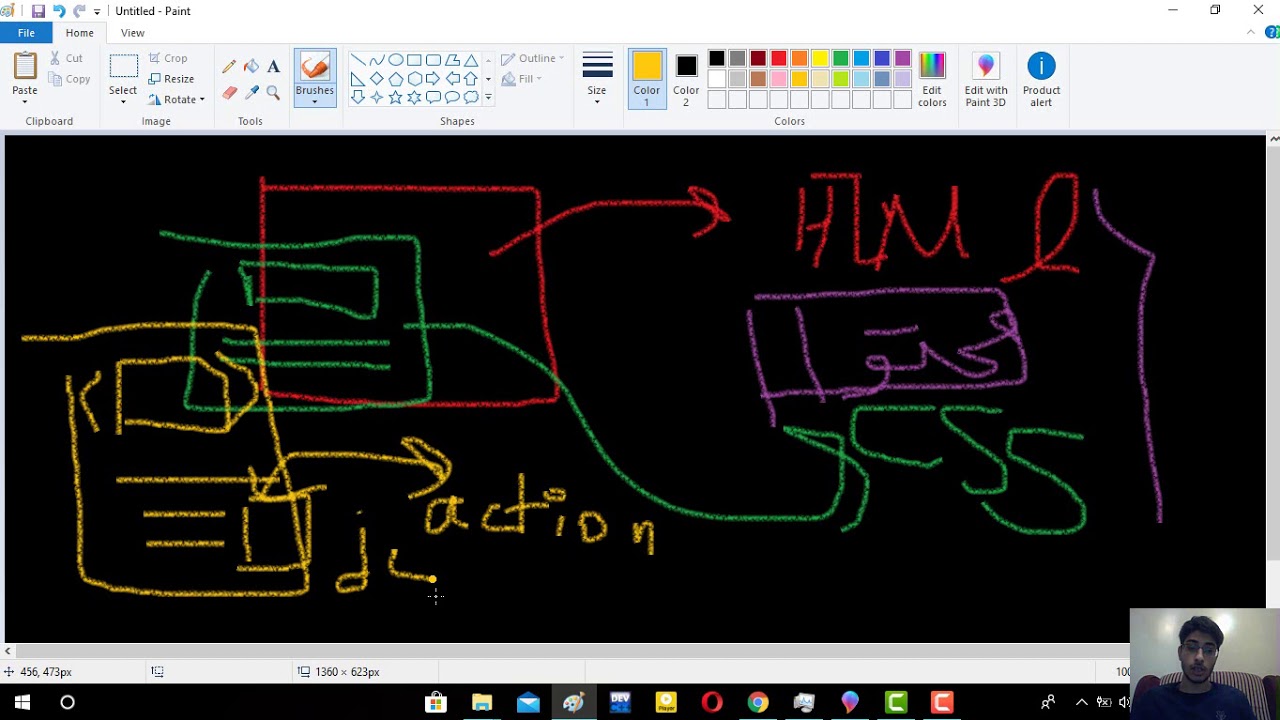Select the Eraser tool
Viewport: 1280px width, 720px height.
229,93
